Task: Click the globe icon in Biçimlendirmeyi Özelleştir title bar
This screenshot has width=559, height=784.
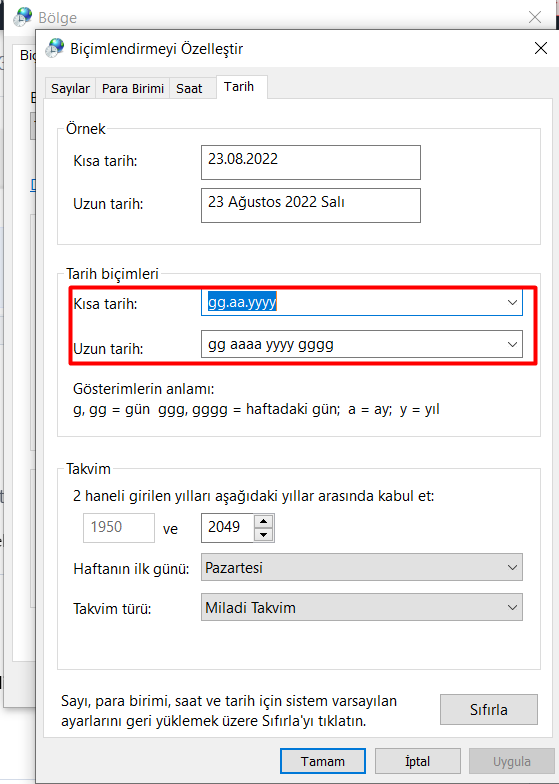Action: point(54,48)
